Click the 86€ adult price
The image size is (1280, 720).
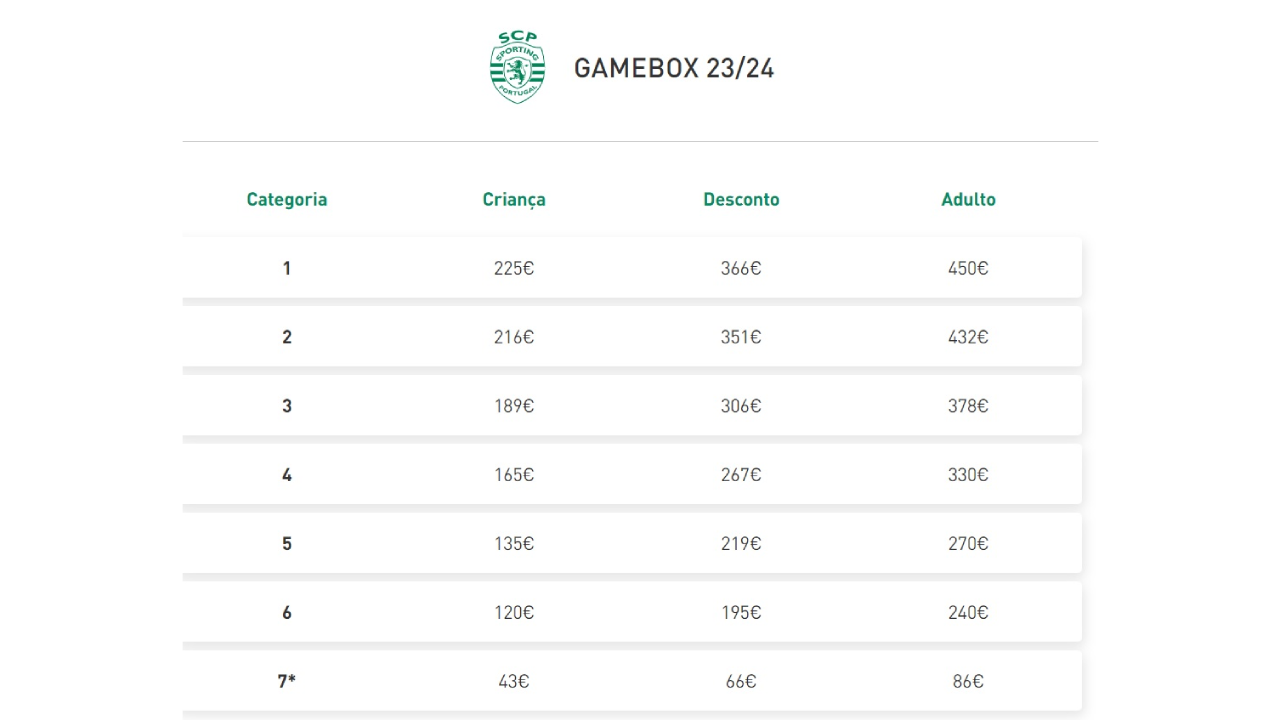[968, 681]
